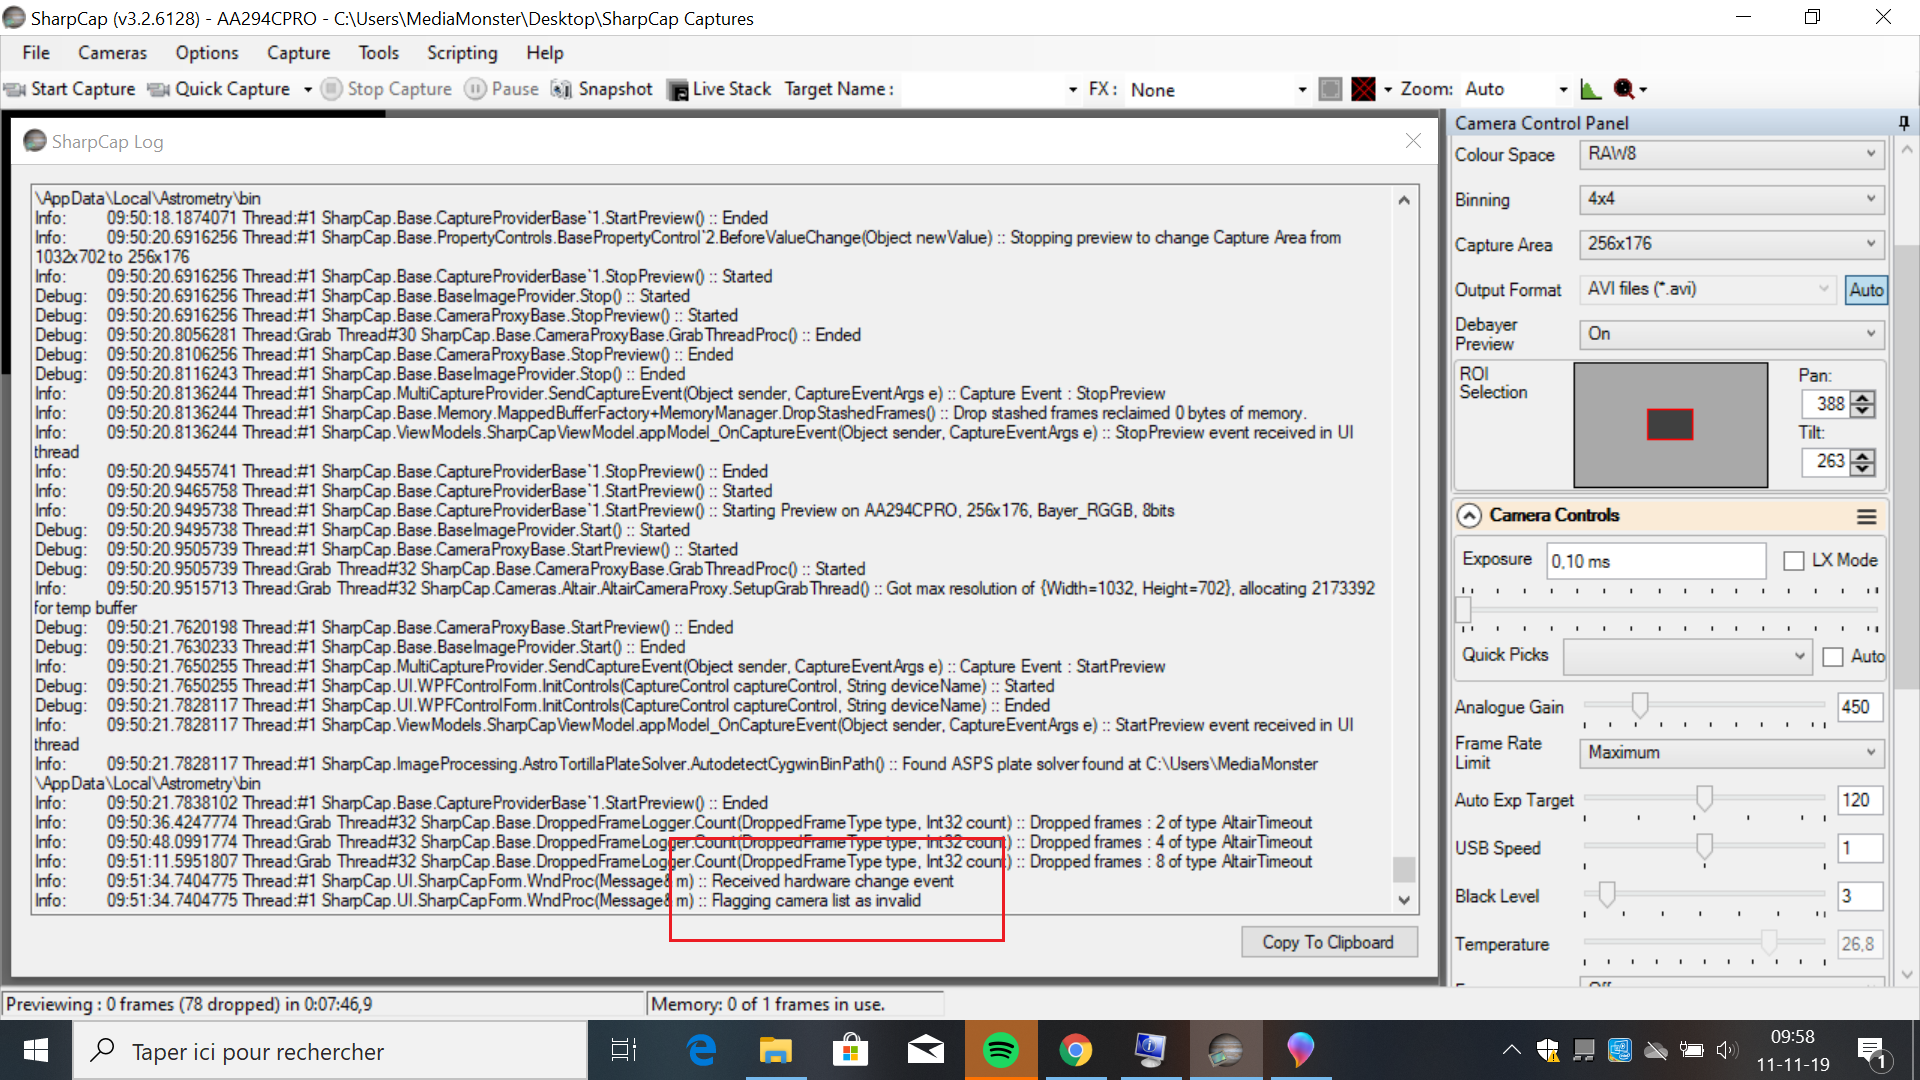Click the log scroll down arrow
This screenshot has width=1920, height=1080.
1404,900
